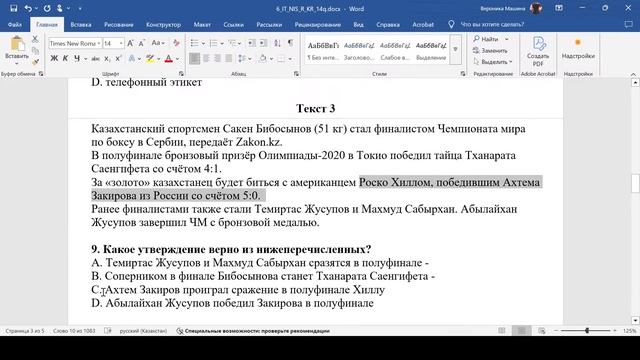640x360 pixels.
Task: Click the decrease indent icon
Action: click(252, 43)
